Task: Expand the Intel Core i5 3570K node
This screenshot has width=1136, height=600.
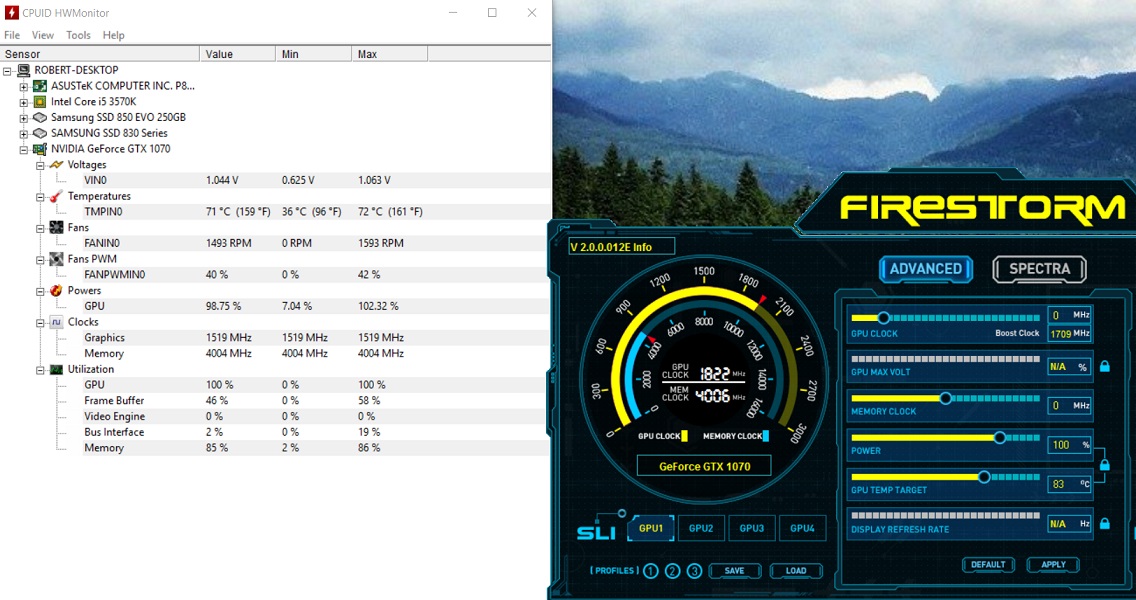Action: point(24,103)
